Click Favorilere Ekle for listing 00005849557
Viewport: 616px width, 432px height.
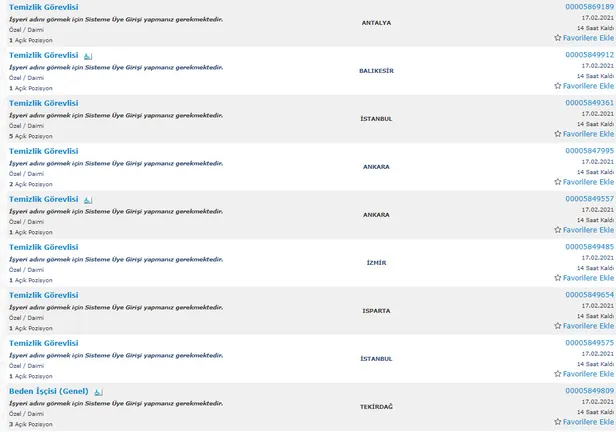pyautogui.click(x=588, y=230)
